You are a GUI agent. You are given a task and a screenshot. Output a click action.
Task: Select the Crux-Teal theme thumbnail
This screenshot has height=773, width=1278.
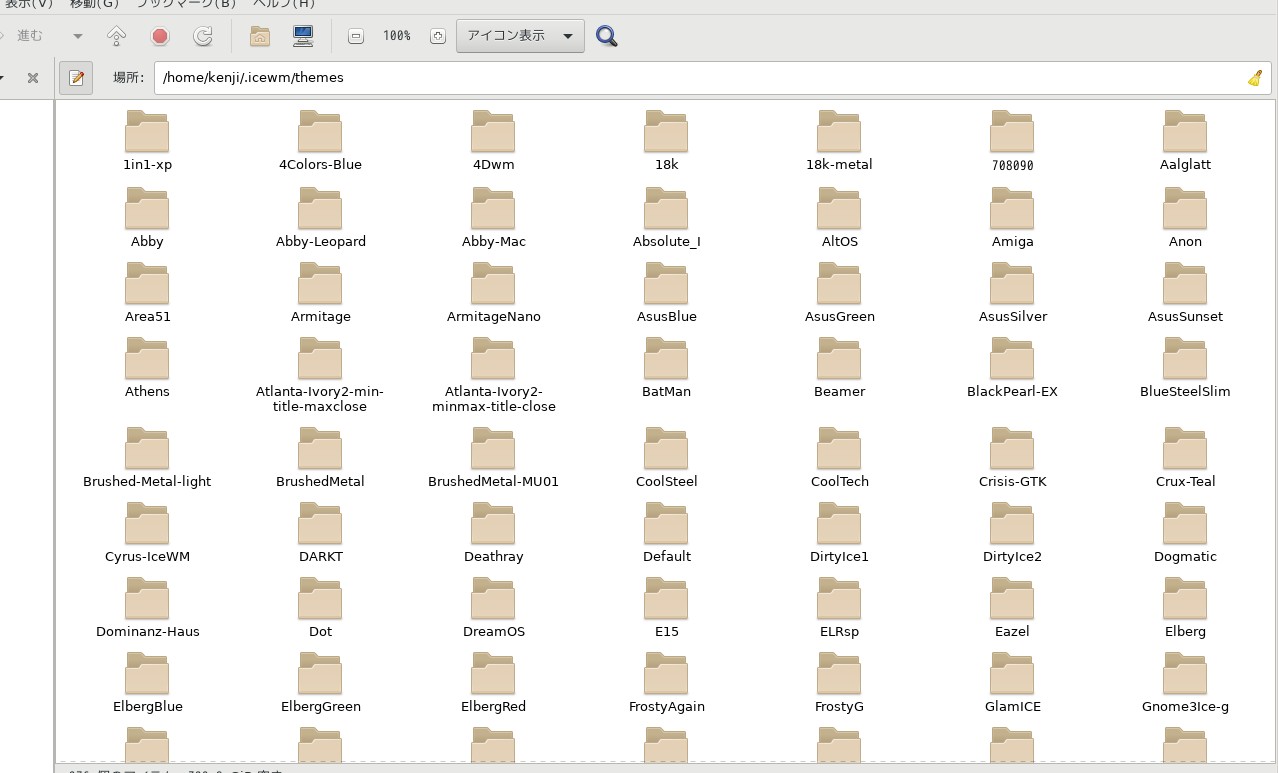(1184, 447)
